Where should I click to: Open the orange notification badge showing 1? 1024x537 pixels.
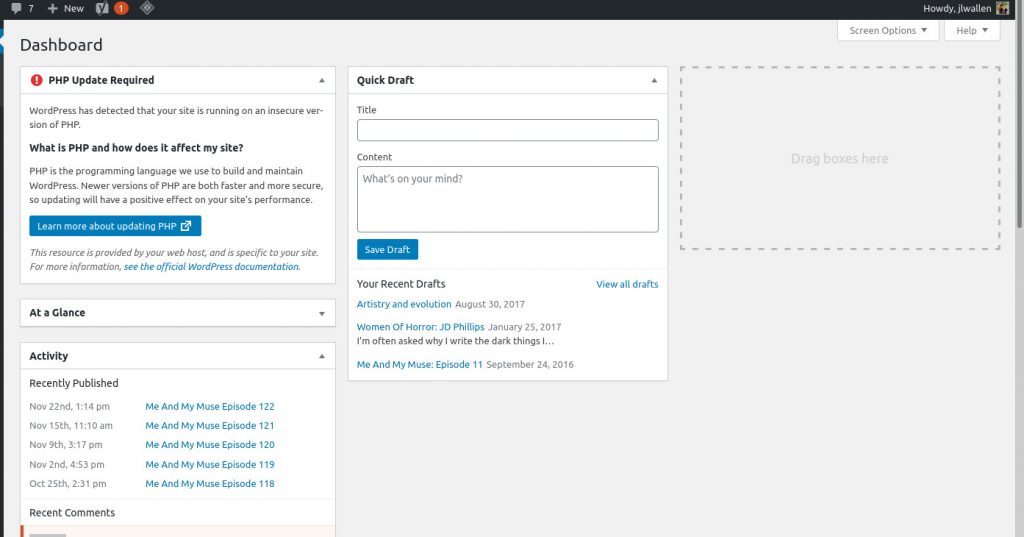[121, 8]
